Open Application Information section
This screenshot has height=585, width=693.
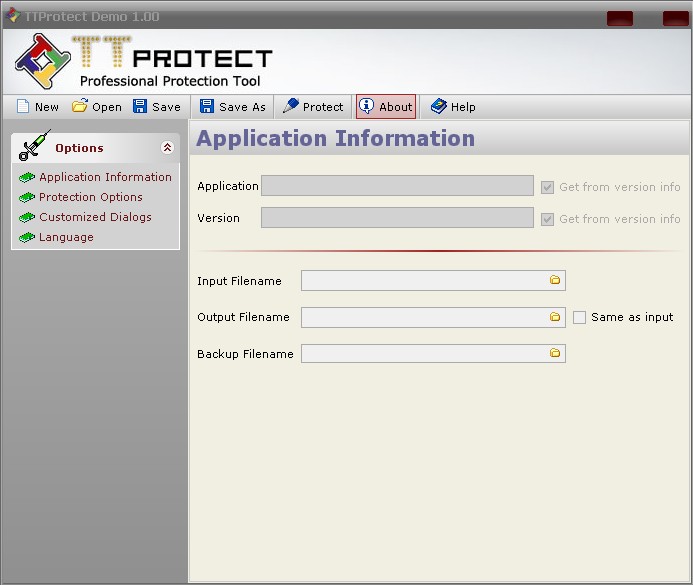coord(105,177)
